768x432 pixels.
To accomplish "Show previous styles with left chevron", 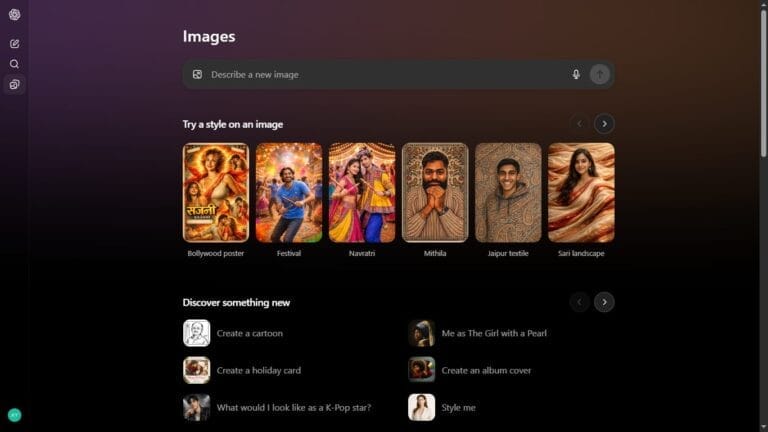I will point(579,124).
